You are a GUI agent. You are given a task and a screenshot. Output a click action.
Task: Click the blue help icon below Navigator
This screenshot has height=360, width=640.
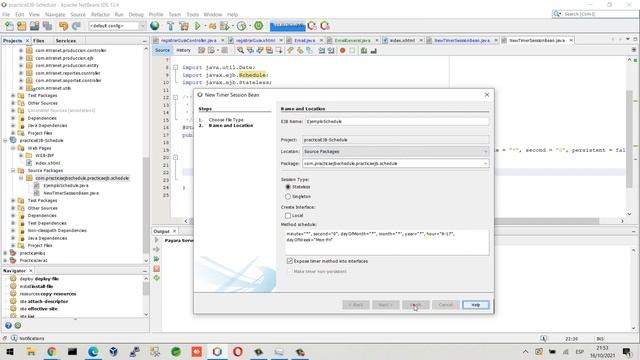coord(8,326)
